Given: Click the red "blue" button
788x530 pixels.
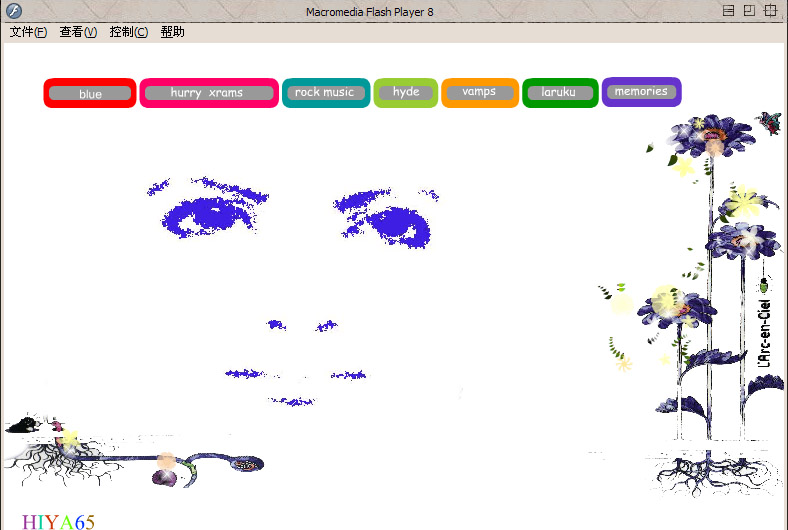Looking at the screenshot, I should [x=90, y=93].
